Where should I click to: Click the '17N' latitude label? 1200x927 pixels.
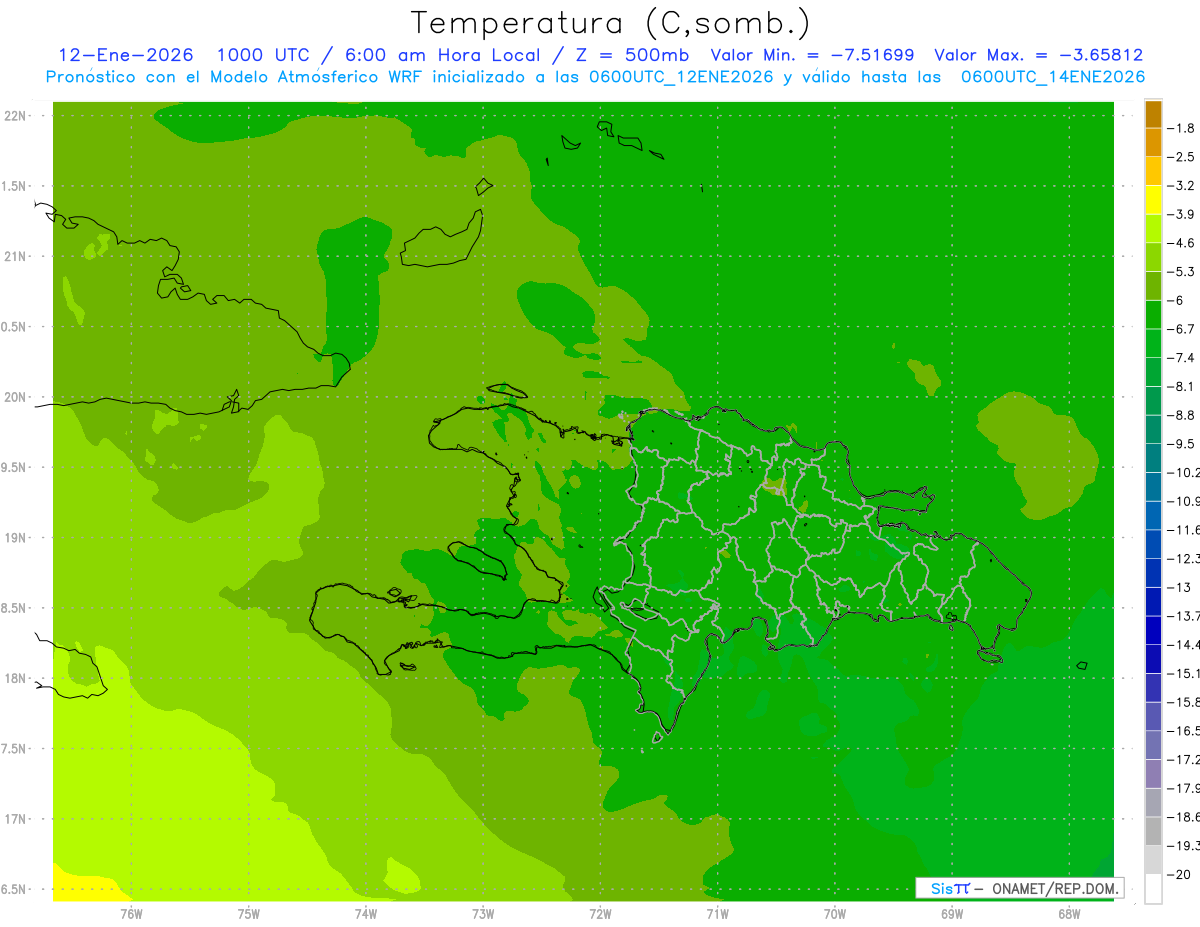point(15,820)
